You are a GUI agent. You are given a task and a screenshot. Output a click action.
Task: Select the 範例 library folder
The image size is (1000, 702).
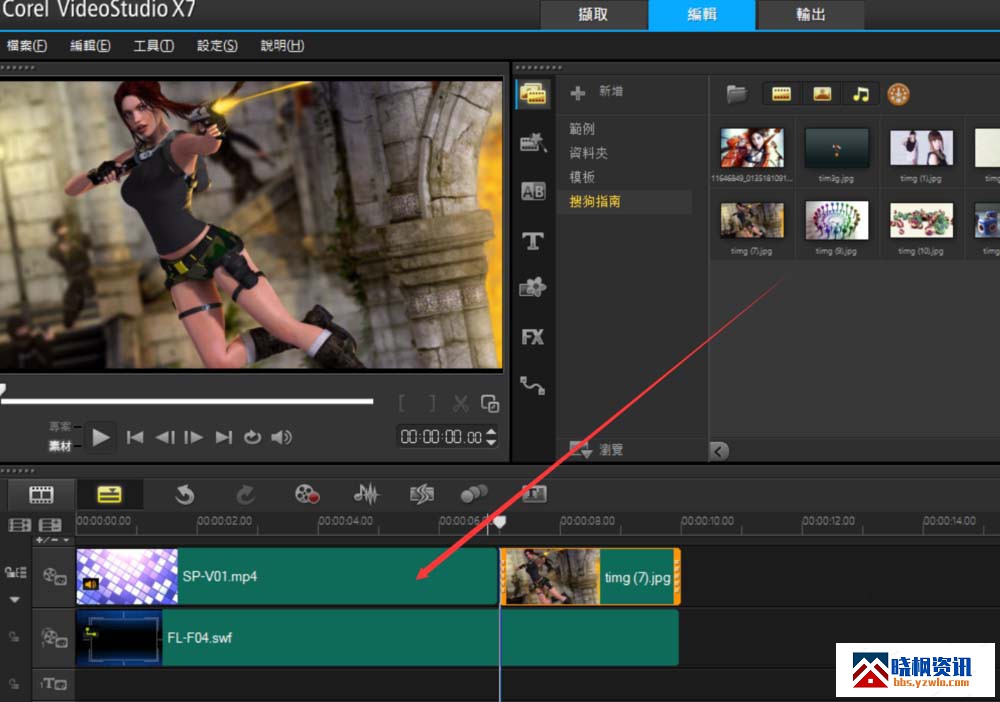tap(582, 129)
